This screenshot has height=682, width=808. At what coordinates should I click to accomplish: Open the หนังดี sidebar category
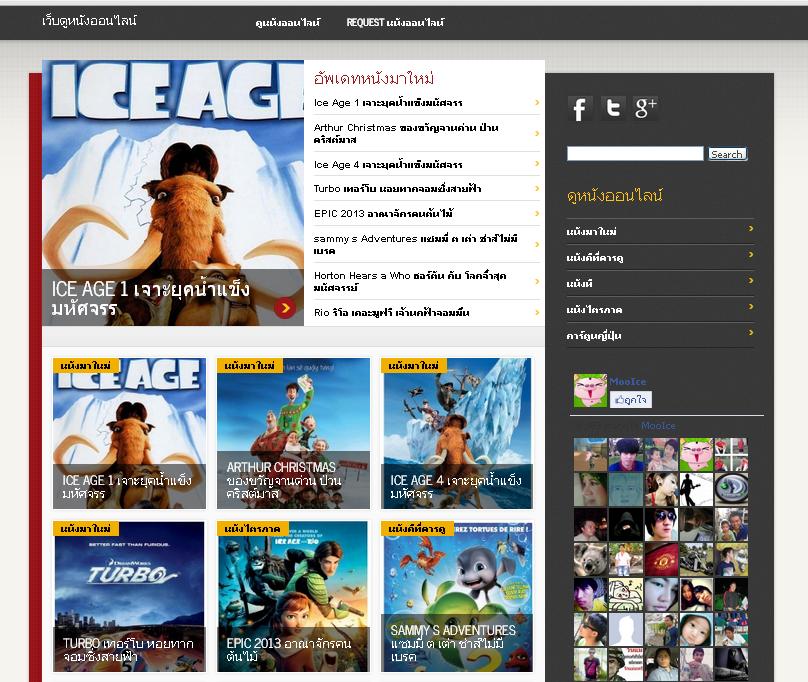click(579, 284)
